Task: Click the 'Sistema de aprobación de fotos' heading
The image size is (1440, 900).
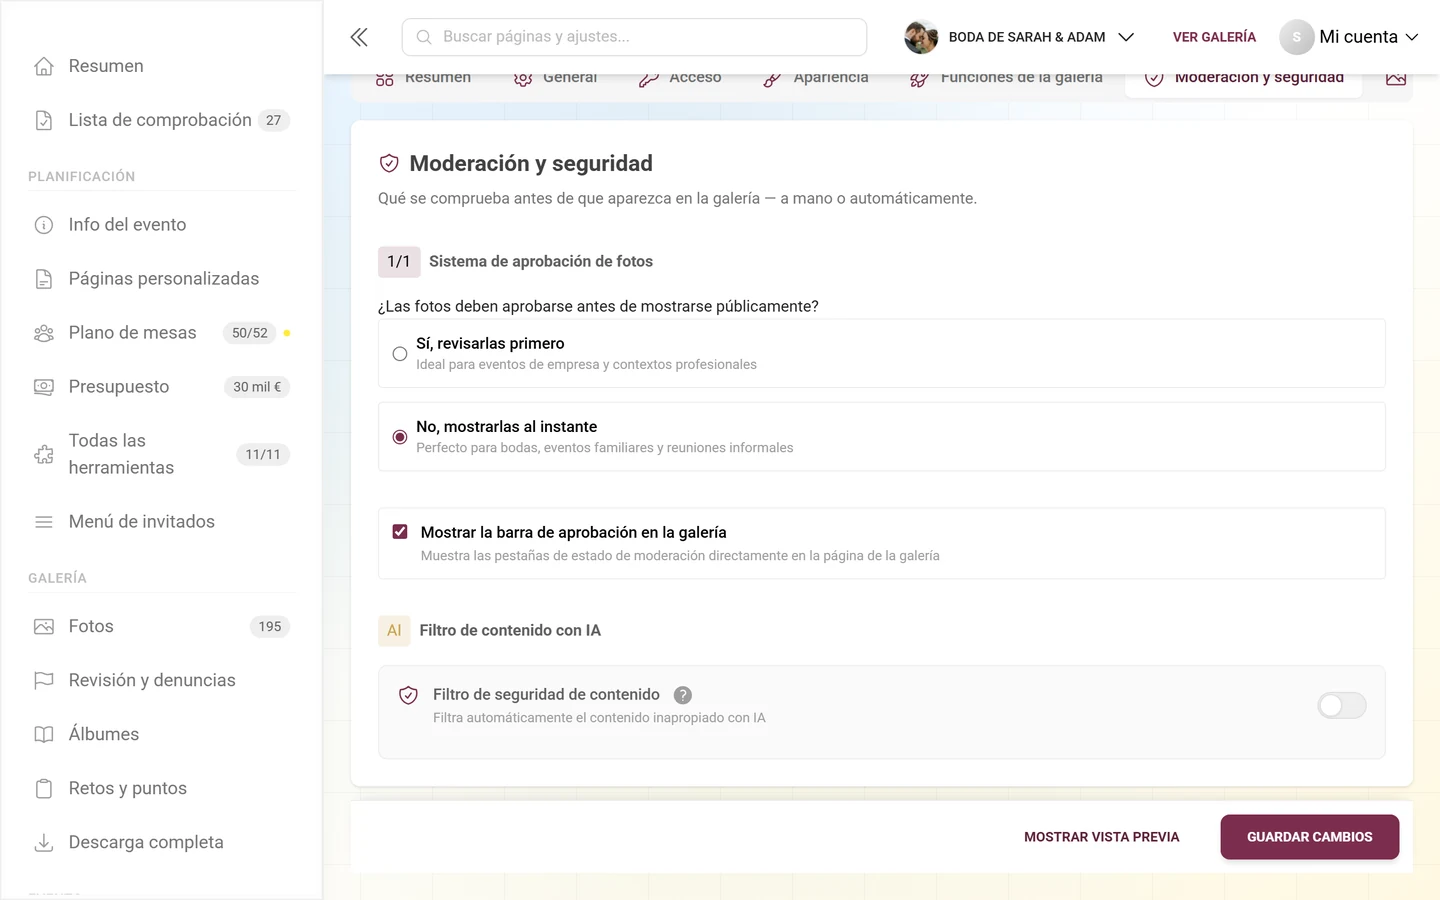Action: click(x=541, y=262)
